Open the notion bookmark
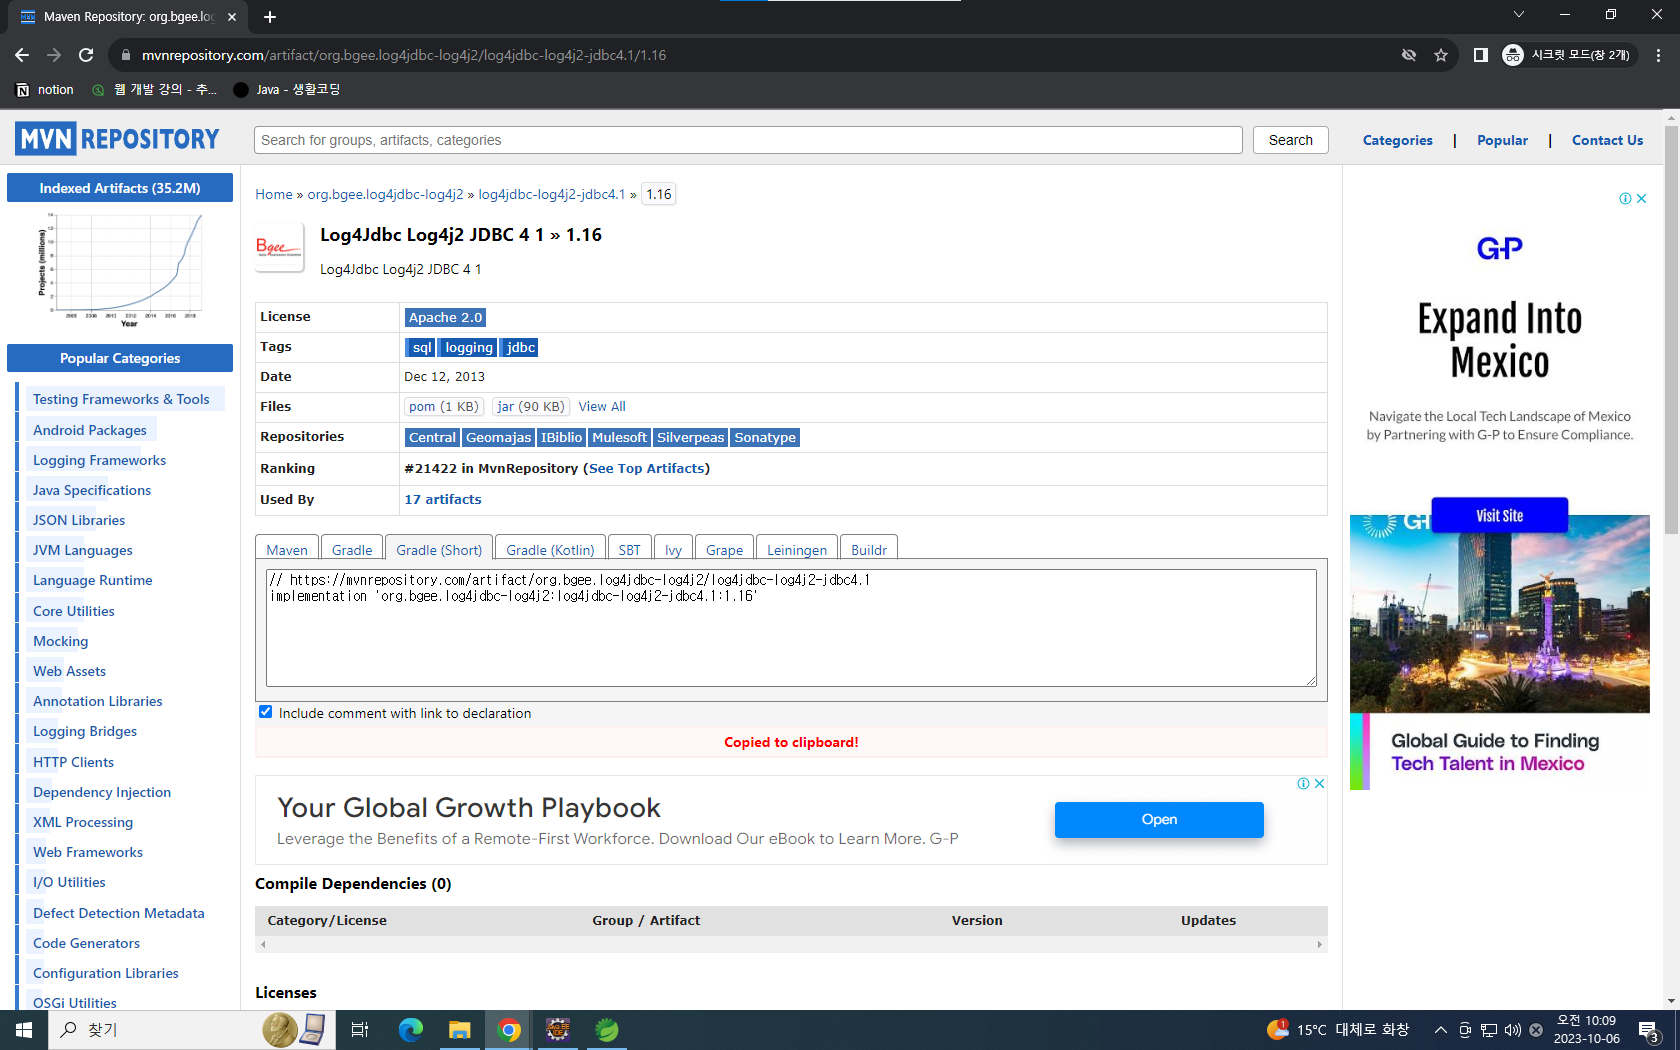Screen dimensions: 1680x1050 [x=45, y=90]
